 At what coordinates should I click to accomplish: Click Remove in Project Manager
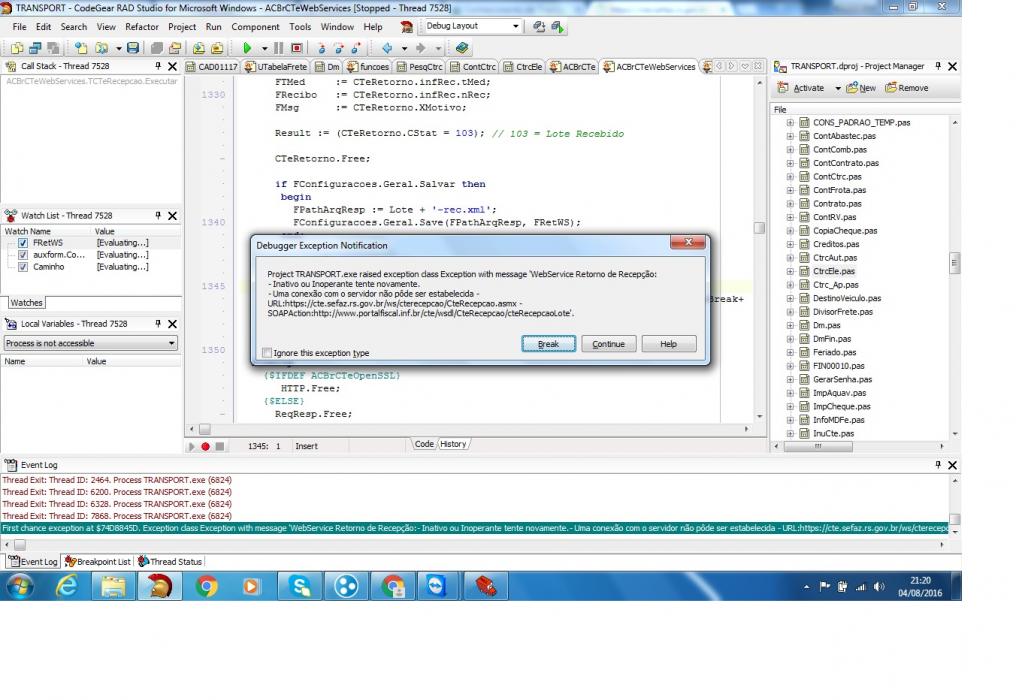[906, 88]
